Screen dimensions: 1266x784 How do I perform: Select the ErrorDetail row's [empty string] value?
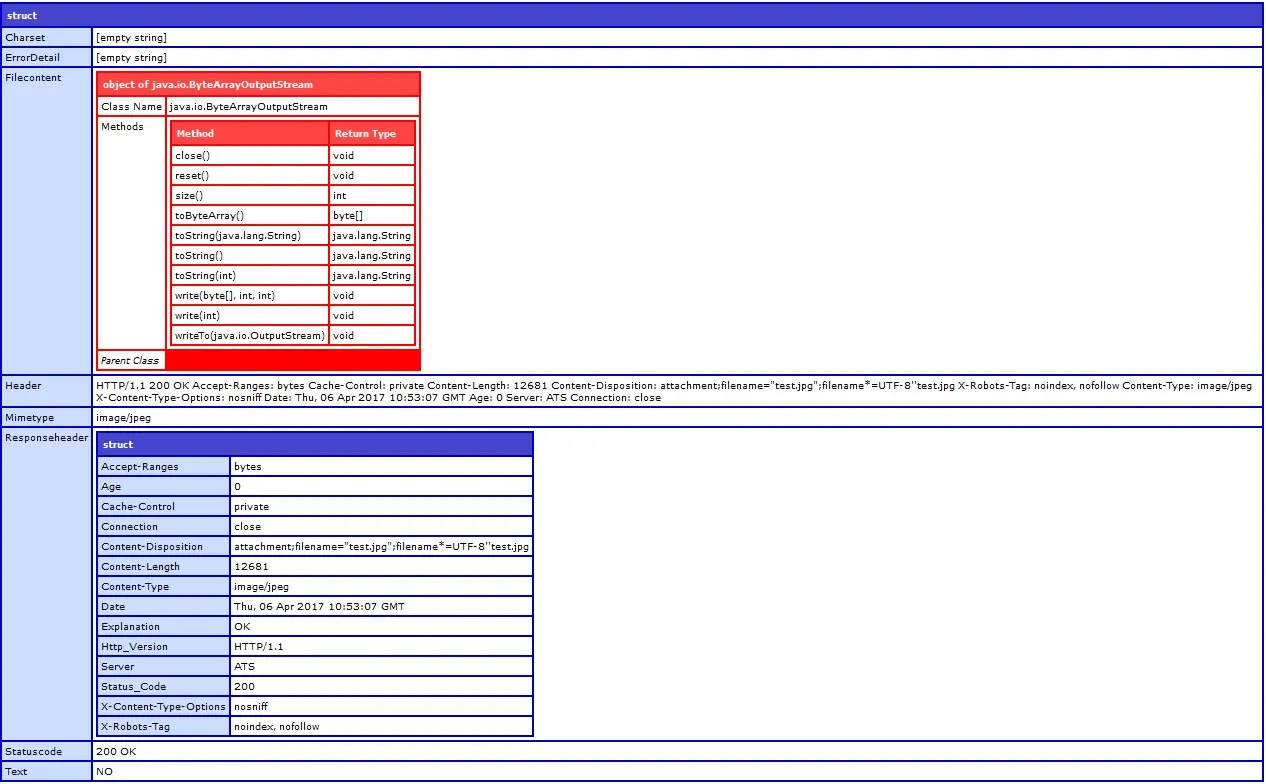(x=131, y=58)
